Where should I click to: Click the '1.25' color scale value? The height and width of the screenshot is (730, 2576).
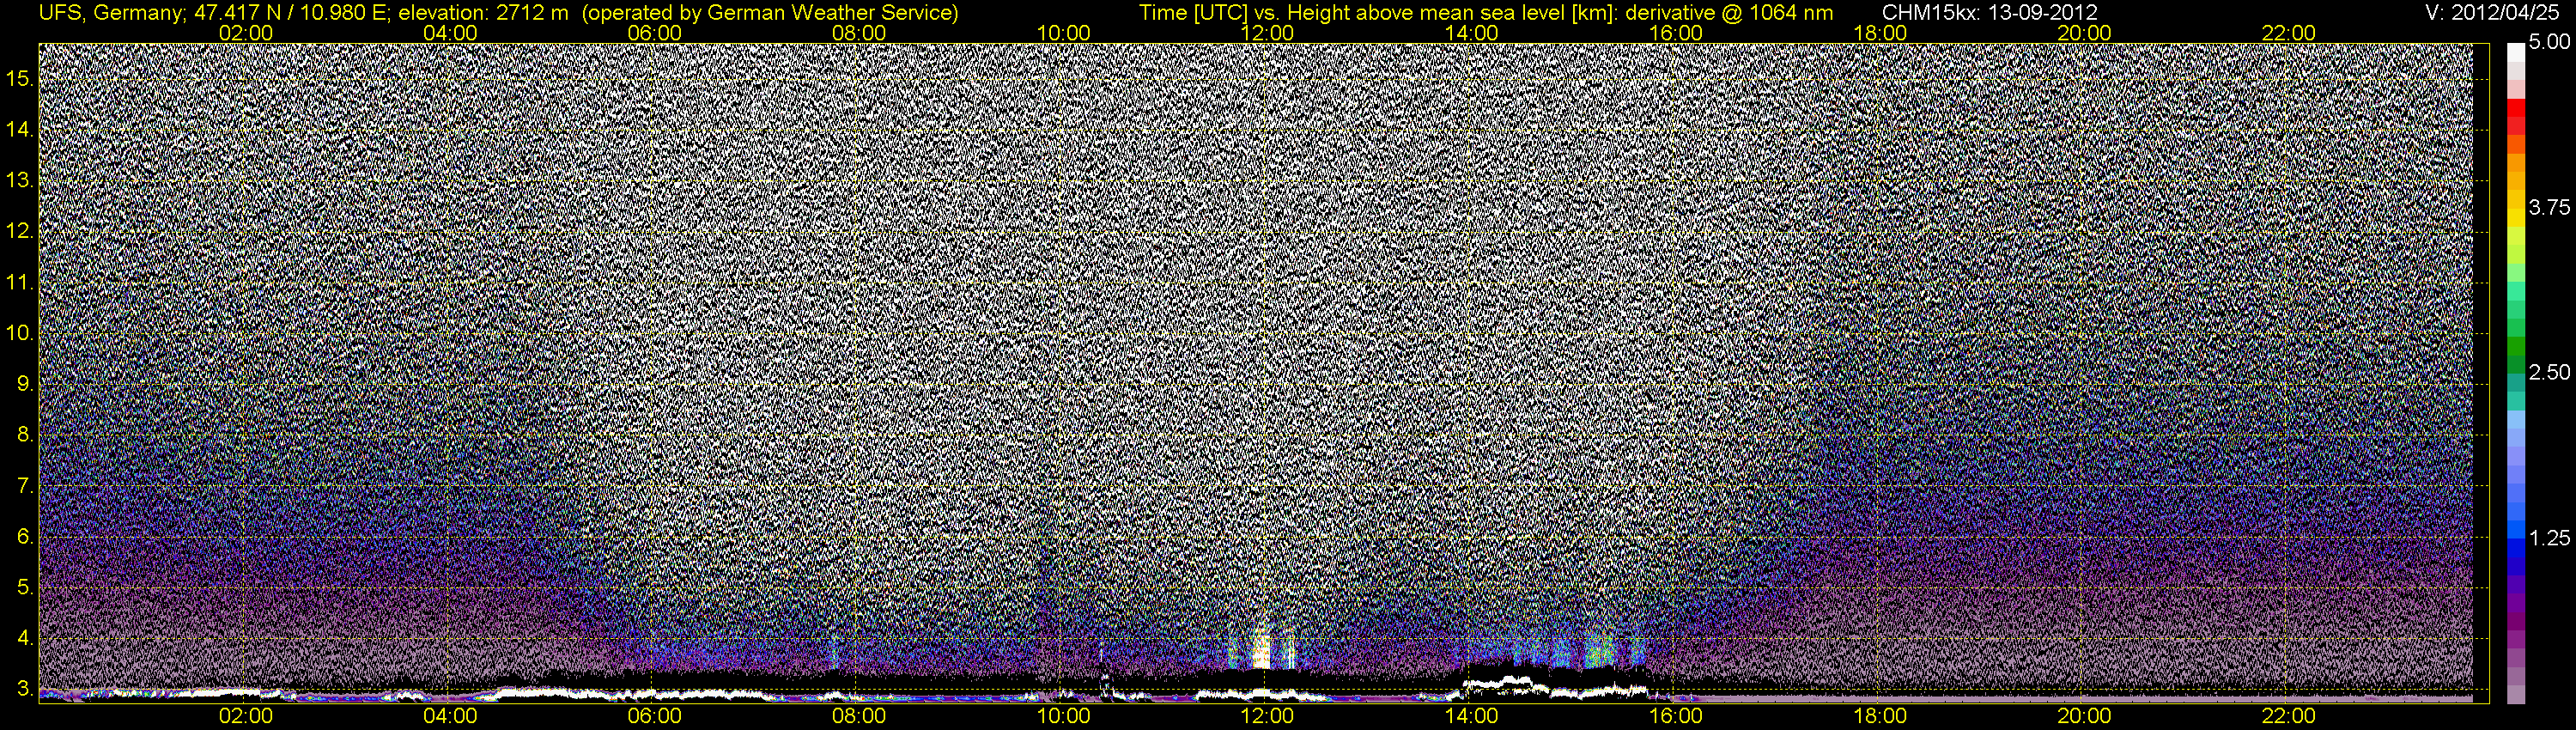(2549, 538)
